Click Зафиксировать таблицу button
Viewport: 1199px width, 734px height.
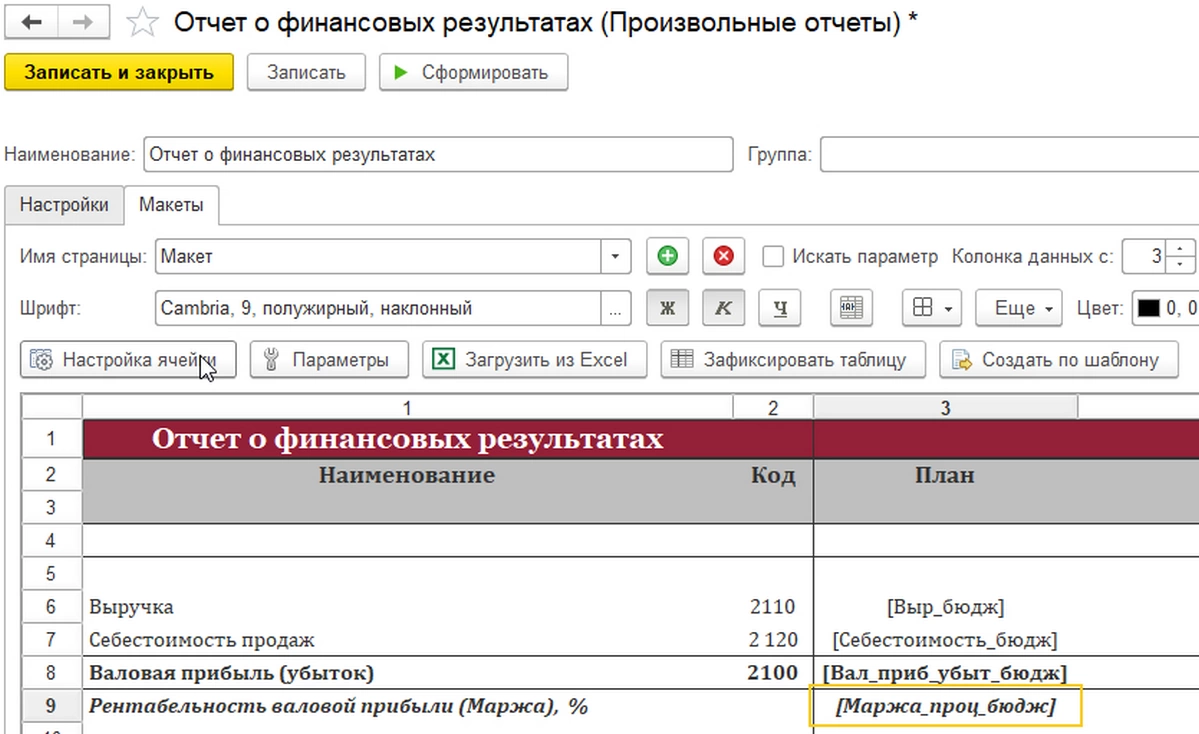coord(793,359)
